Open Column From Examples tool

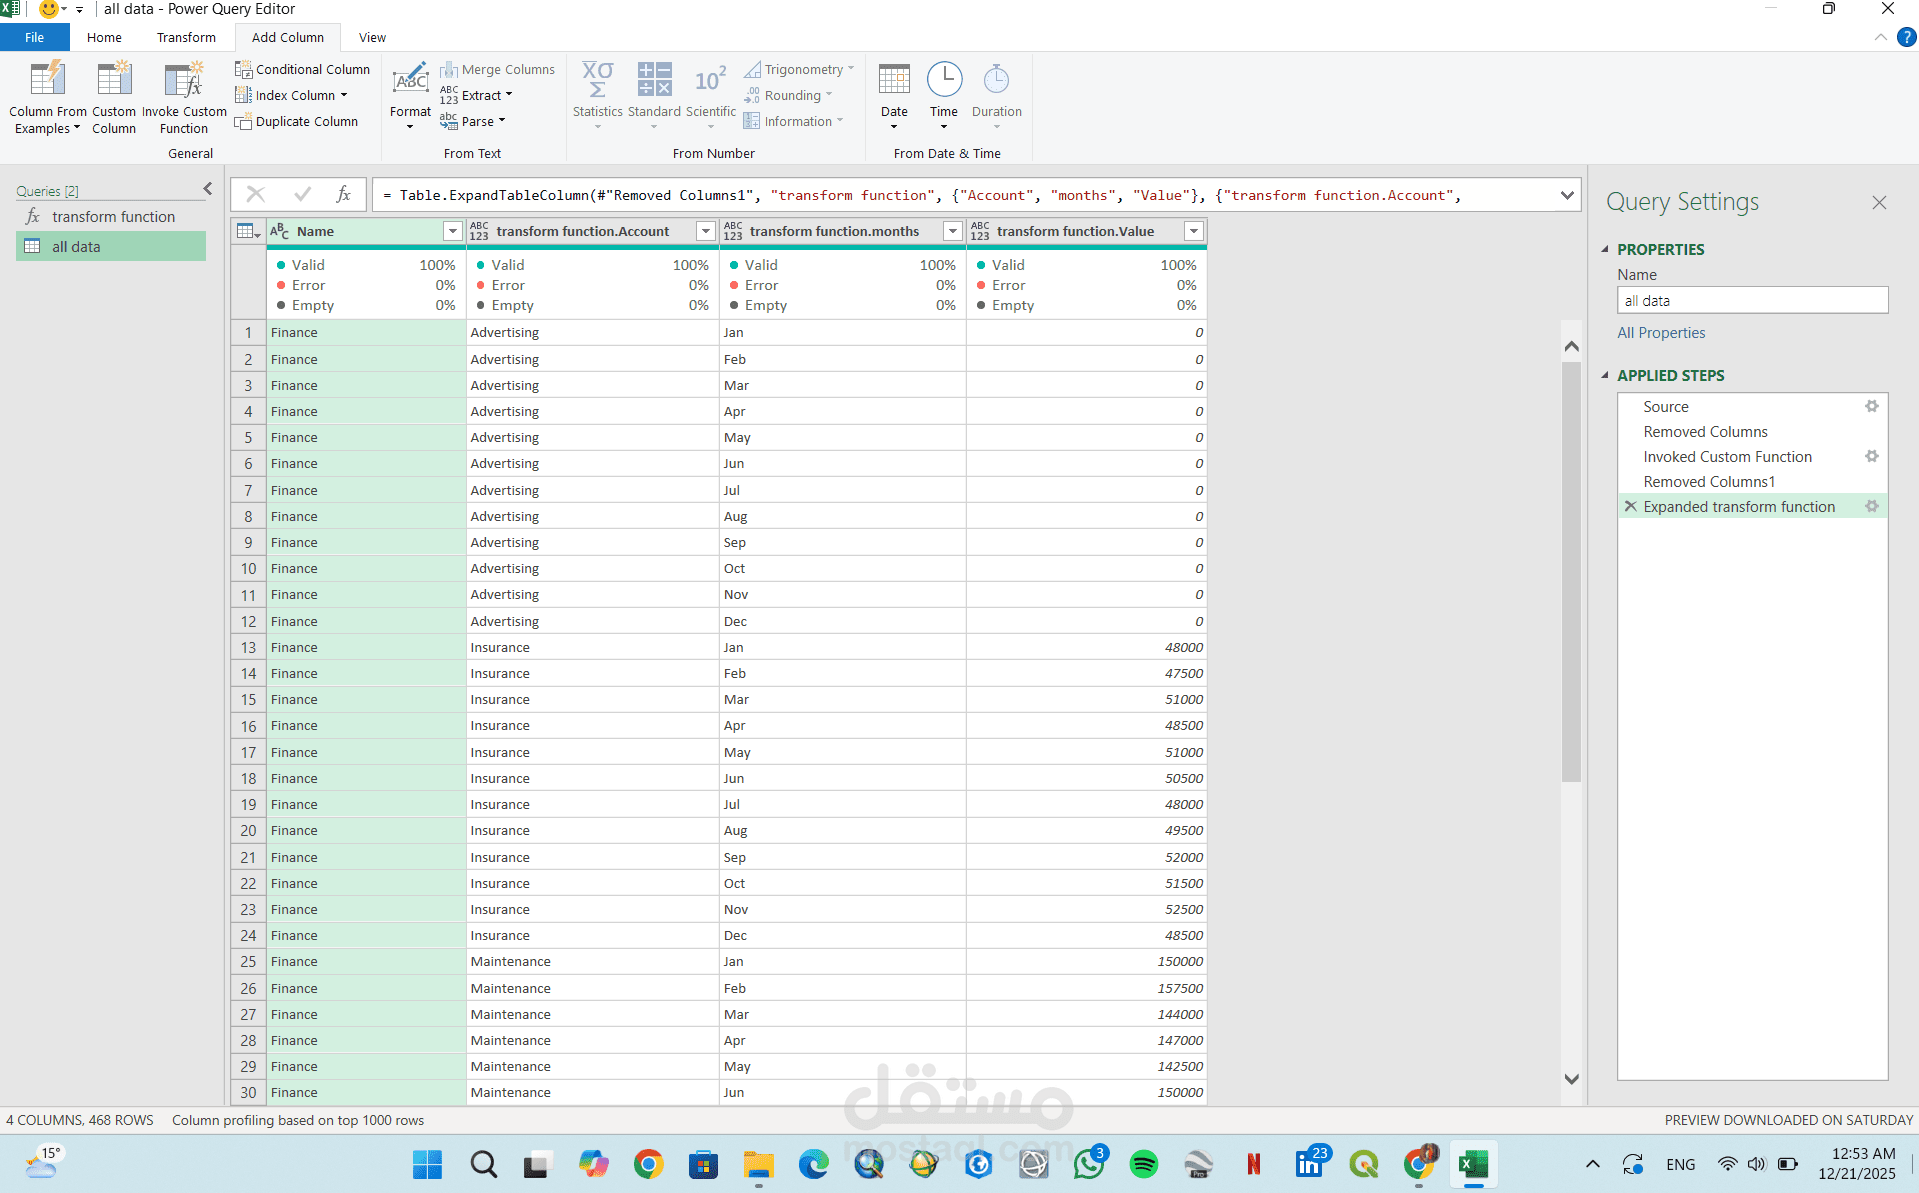(47, 97)
